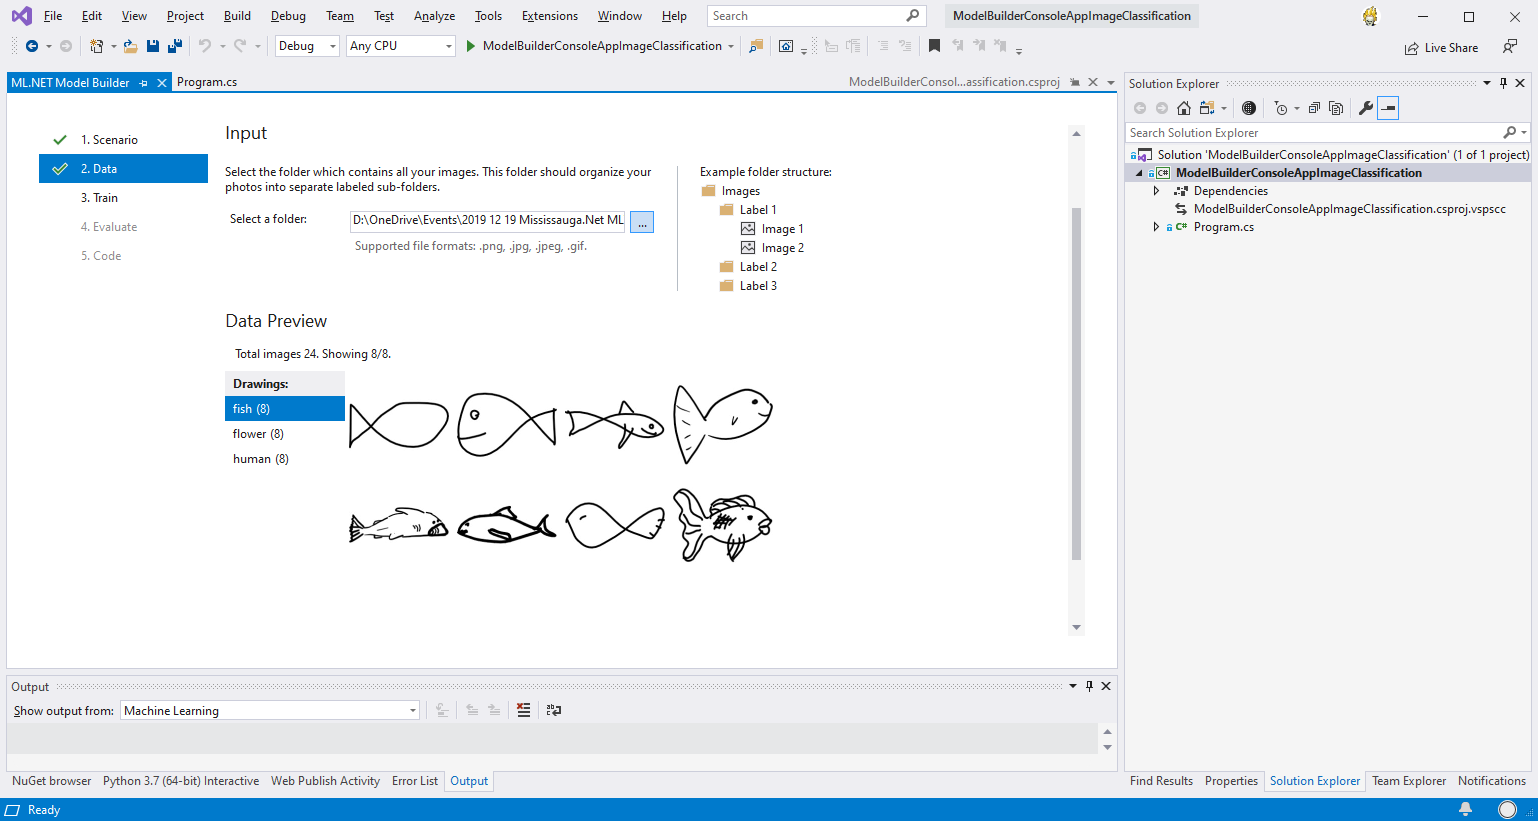Screen dimensions: 1538x821
Task: Click the Model Builder vertical scrollbar thumb
Action: click(x=1076, y=384)
